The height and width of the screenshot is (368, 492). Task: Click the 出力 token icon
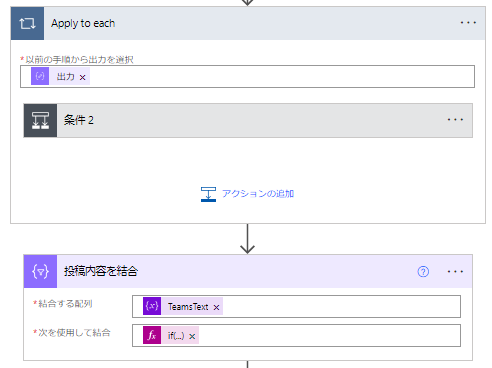pos(40,76)
